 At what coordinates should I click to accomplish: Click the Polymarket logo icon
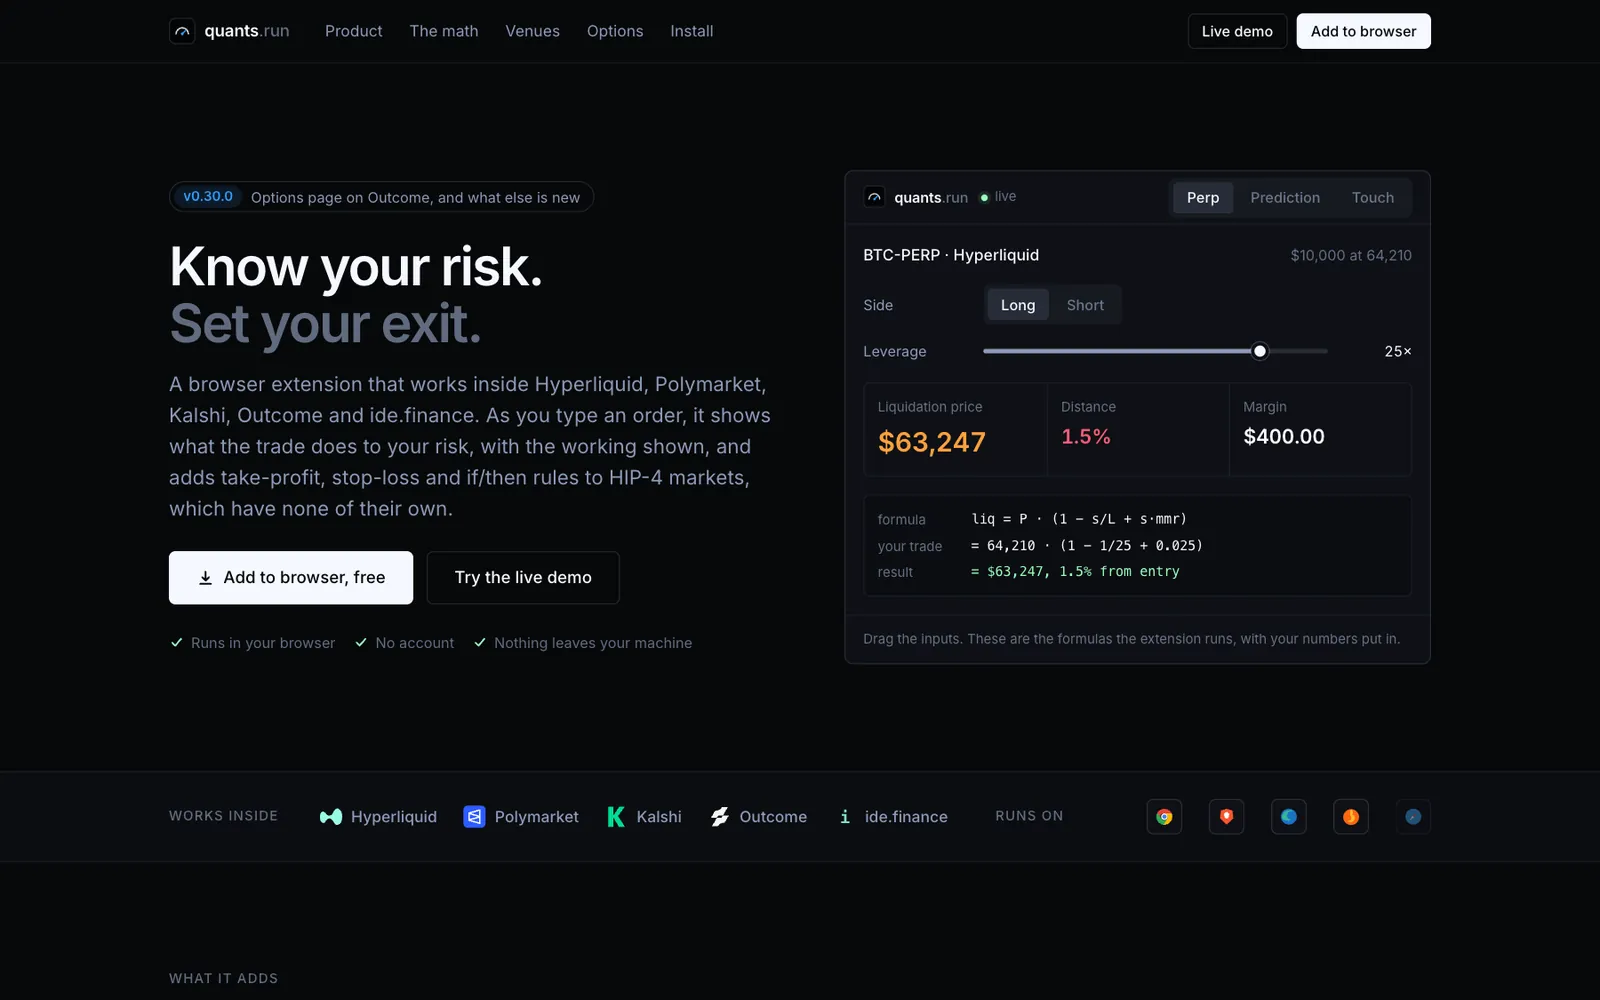[x=474, y=817]
